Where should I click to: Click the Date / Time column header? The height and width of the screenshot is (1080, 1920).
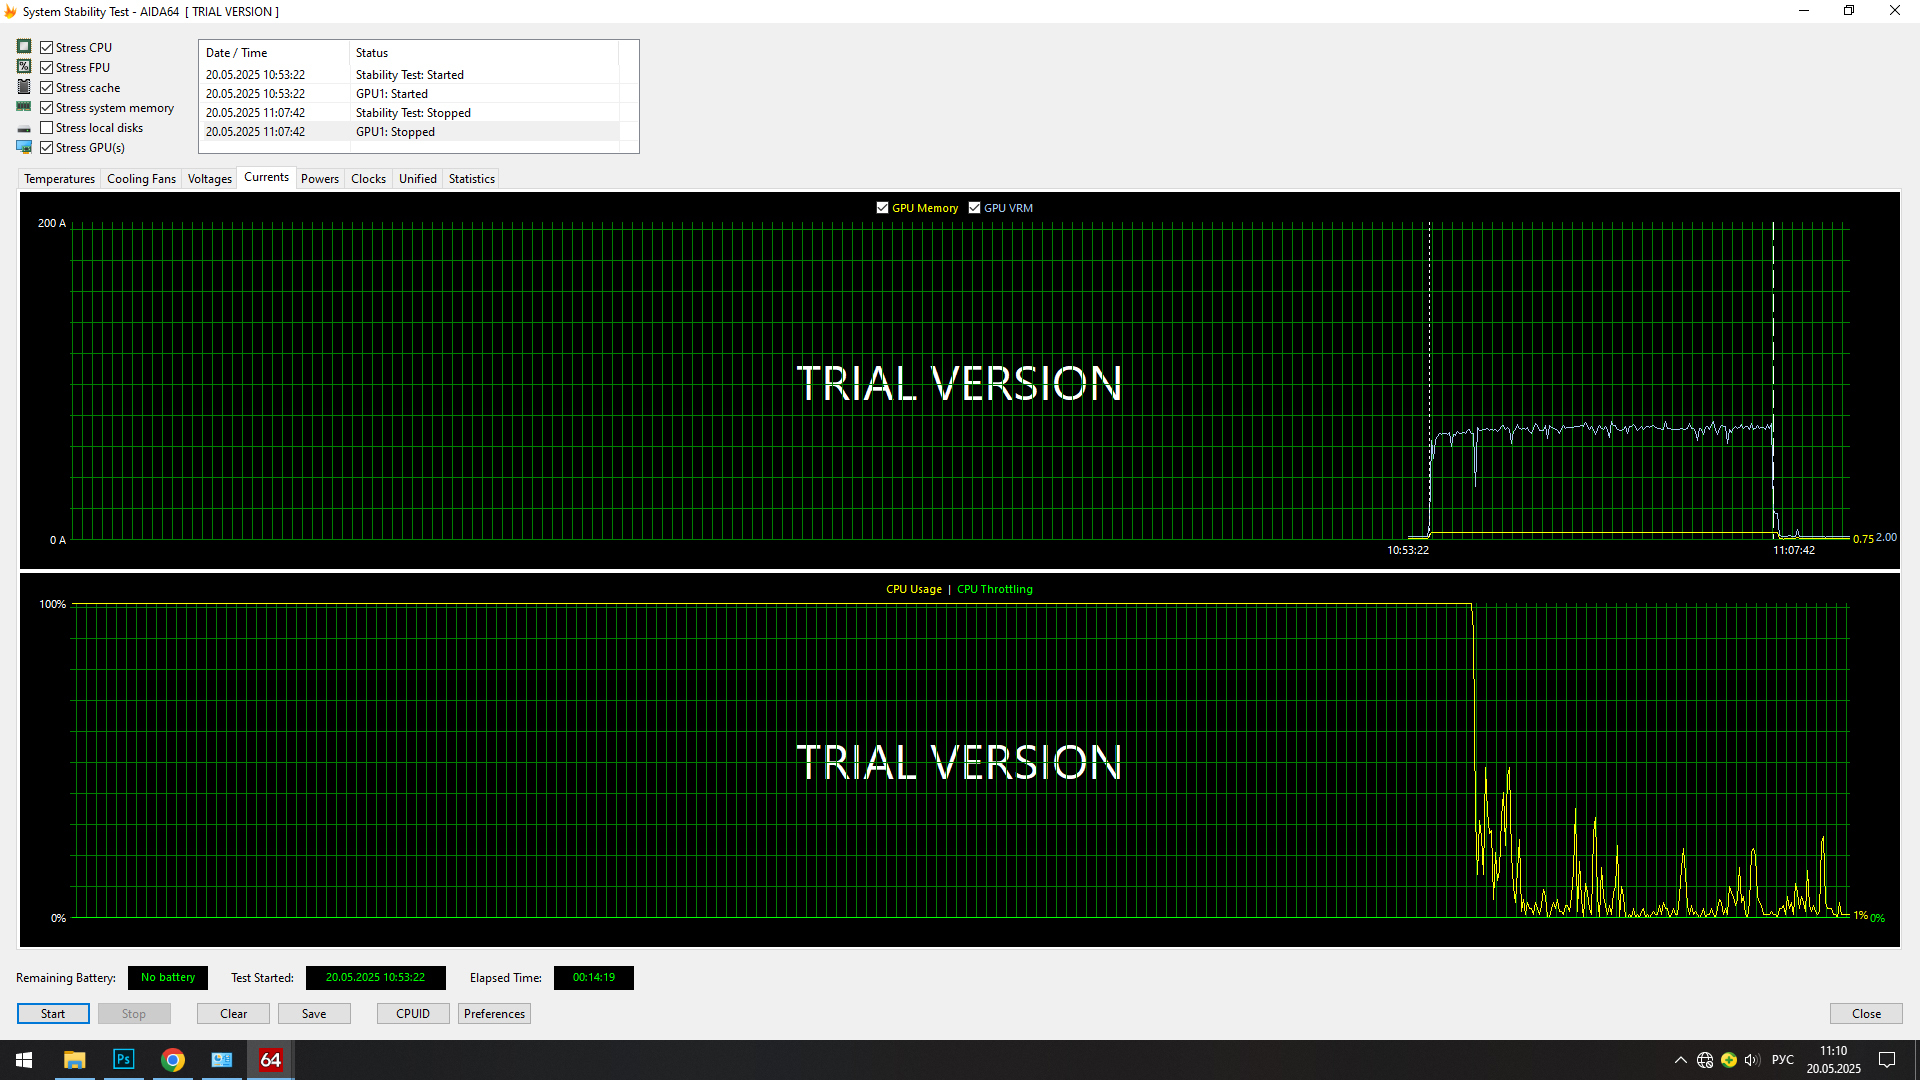275,53
